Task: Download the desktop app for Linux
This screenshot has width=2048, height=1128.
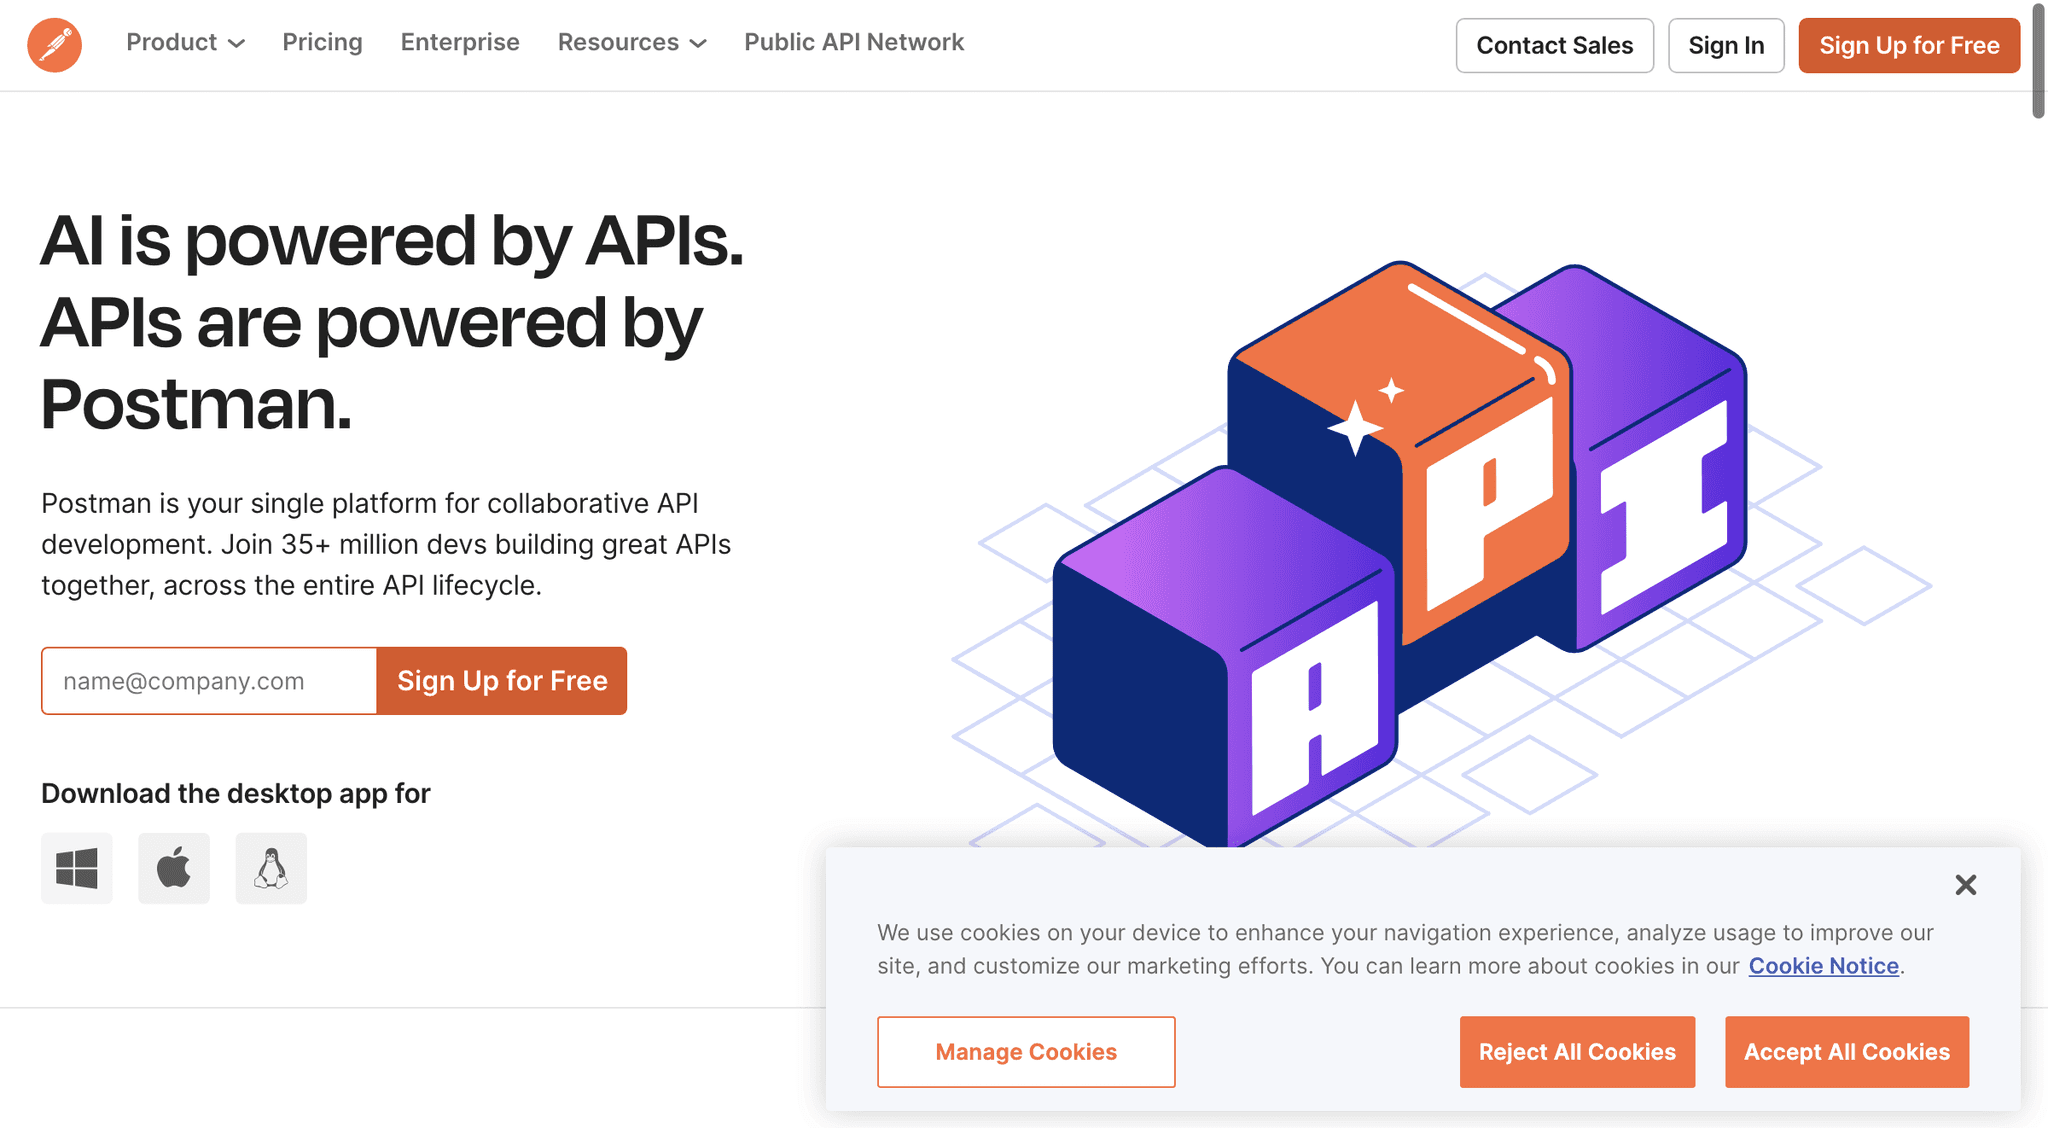Action: tap(270, 868)
